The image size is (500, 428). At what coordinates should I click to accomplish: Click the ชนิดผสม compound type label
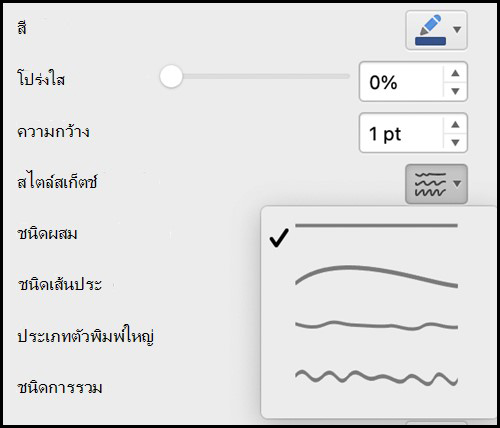click(x=47, y=233)
